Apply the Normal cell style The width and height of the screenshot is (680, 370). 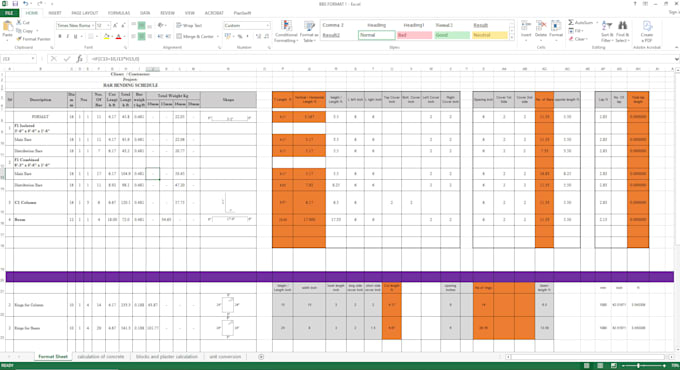[x=376, y=35]
